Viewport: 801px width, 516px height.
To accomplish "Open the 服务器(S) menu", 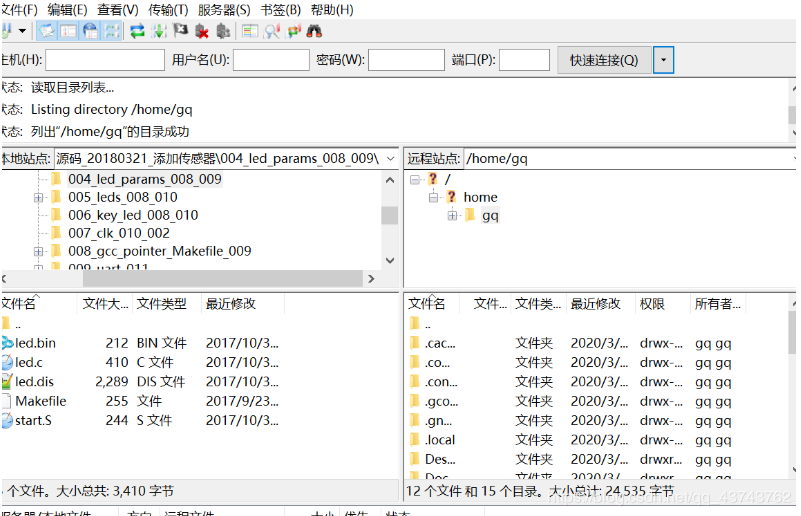I will click(x=224, y=10).
